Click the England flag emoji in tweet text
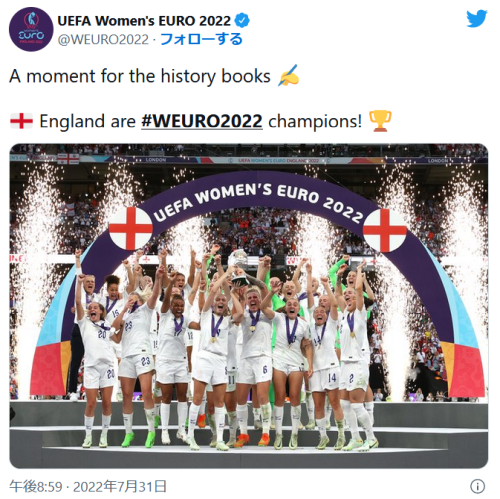Viewport: 500px width, 499px height. pos(21,121)
